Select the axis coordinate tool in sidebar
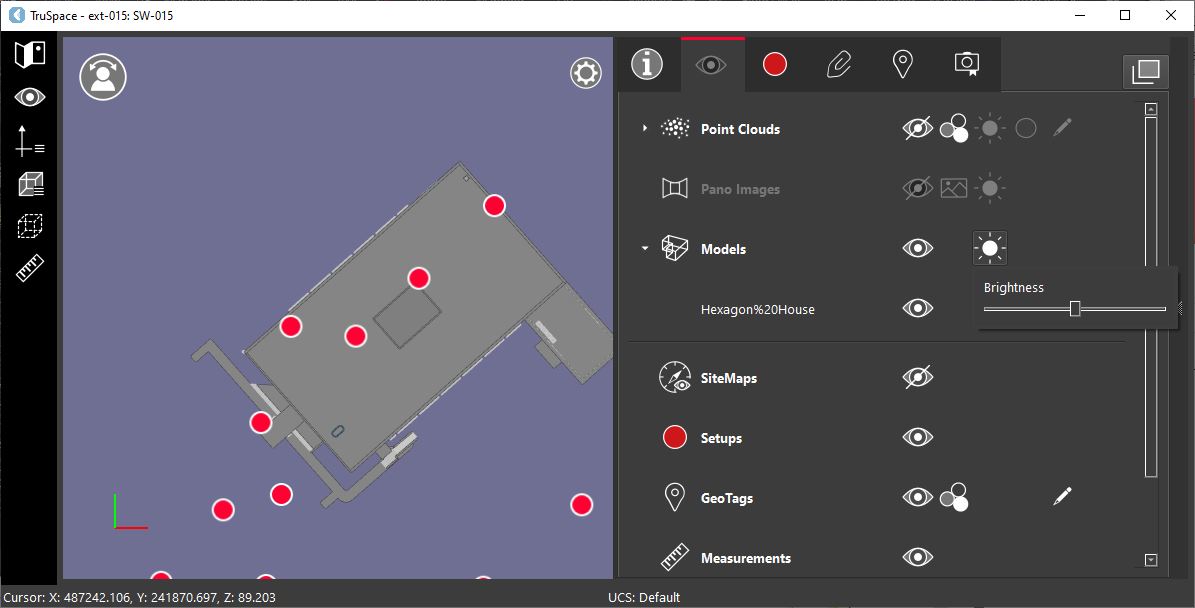 [30, 141]
